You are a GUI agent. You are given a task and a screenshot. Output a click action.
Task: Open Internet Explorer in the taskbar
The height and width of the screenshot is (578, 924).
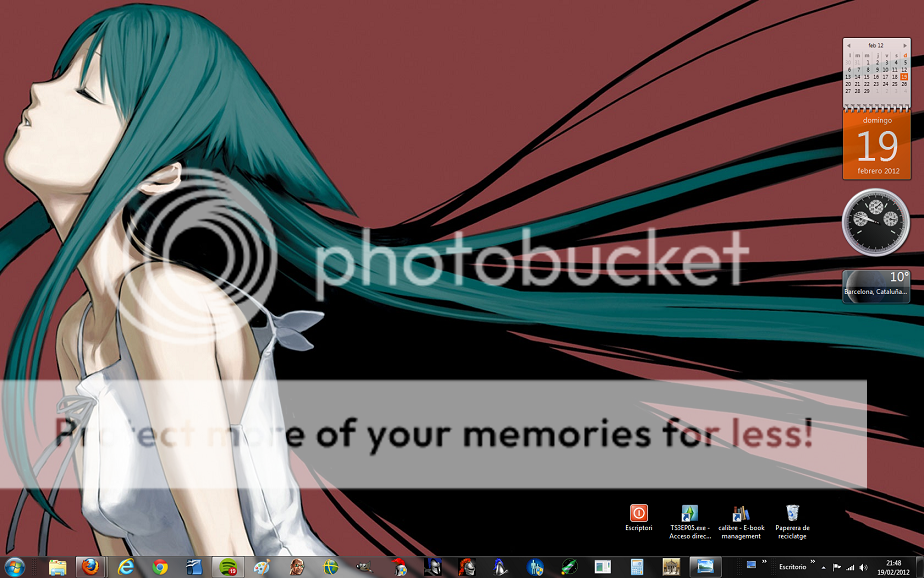[x=125, y=567]
